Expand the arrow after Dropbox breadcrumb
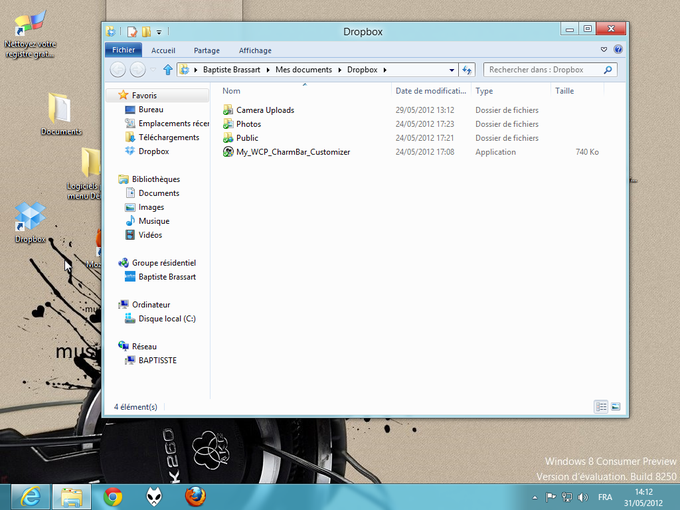Screen dimensions: 680x510 pos(385,70)
